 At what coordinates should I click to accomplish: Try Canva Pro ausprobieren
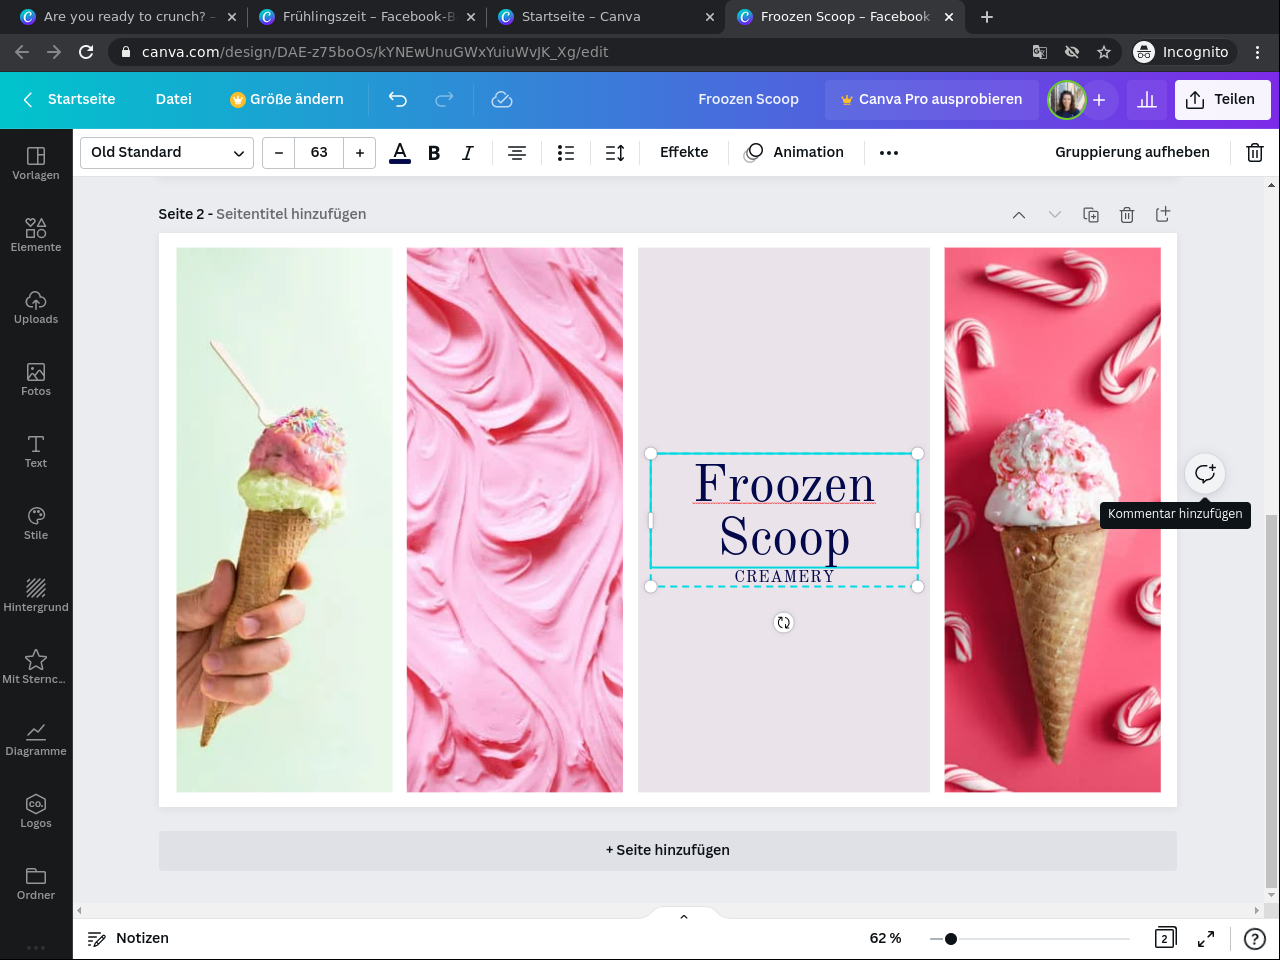click(930, 99)
